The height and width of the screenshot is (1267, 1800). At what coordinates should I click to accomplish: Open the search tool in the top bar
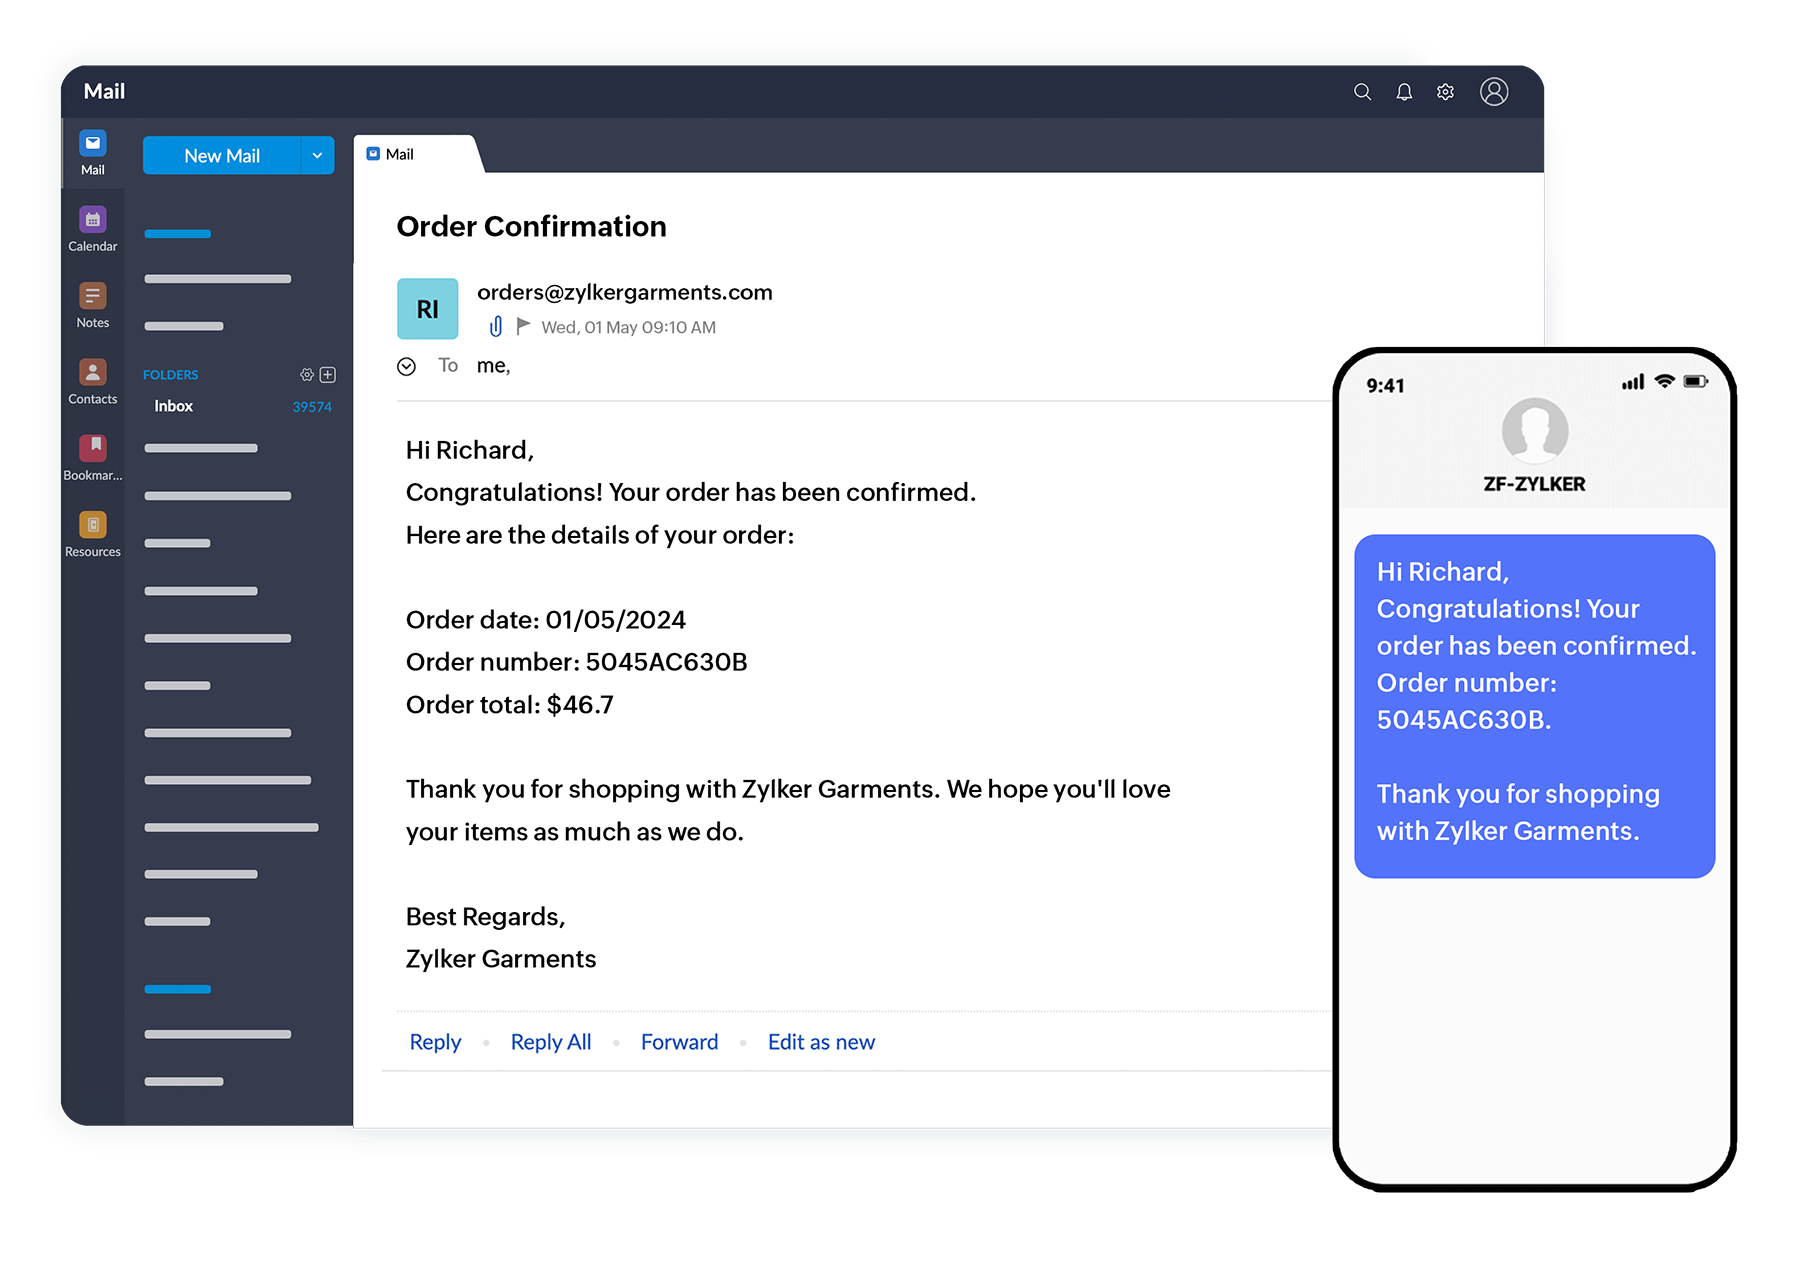1363,91
